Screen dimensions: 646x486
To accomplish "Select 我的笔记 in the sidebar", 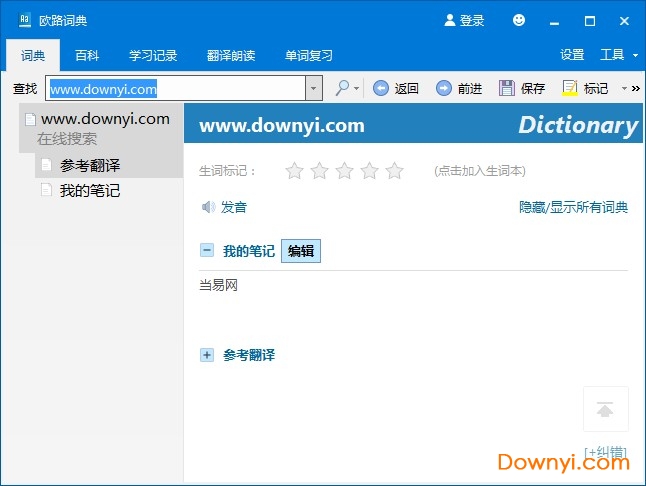I will click(x=109, y=191).
